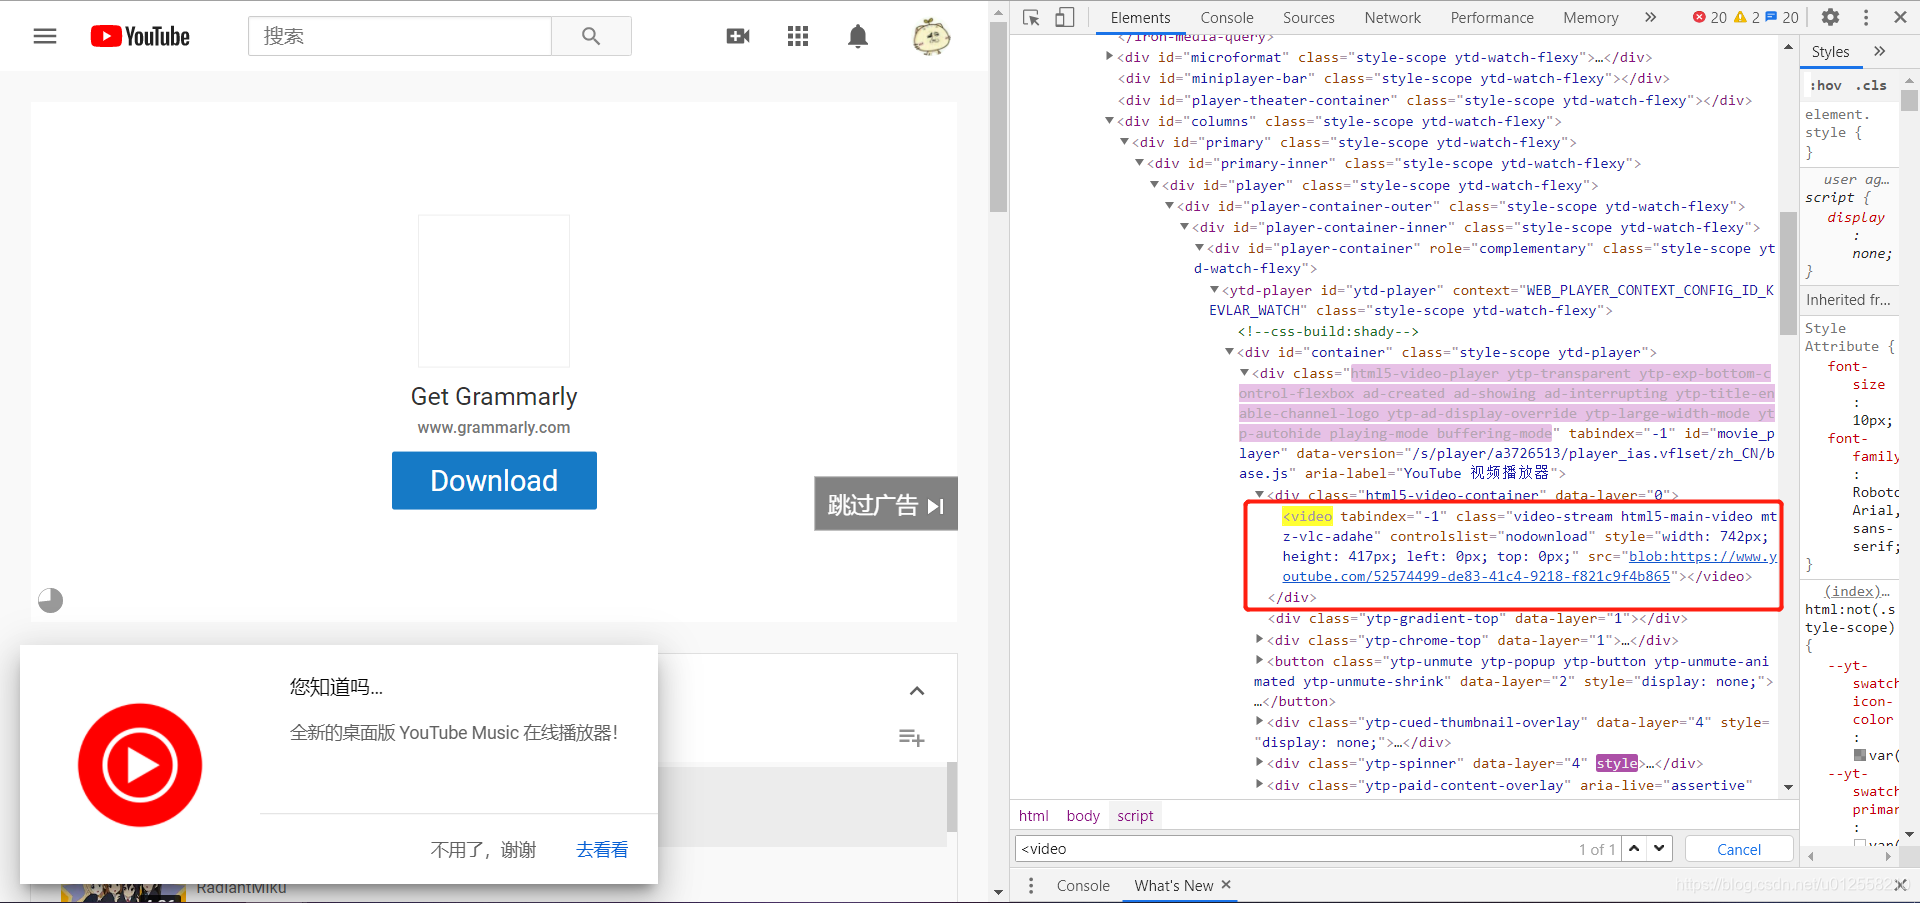Go to next search result arrow
This screenshot has width=1920, height=903.
click(1659, 849)
